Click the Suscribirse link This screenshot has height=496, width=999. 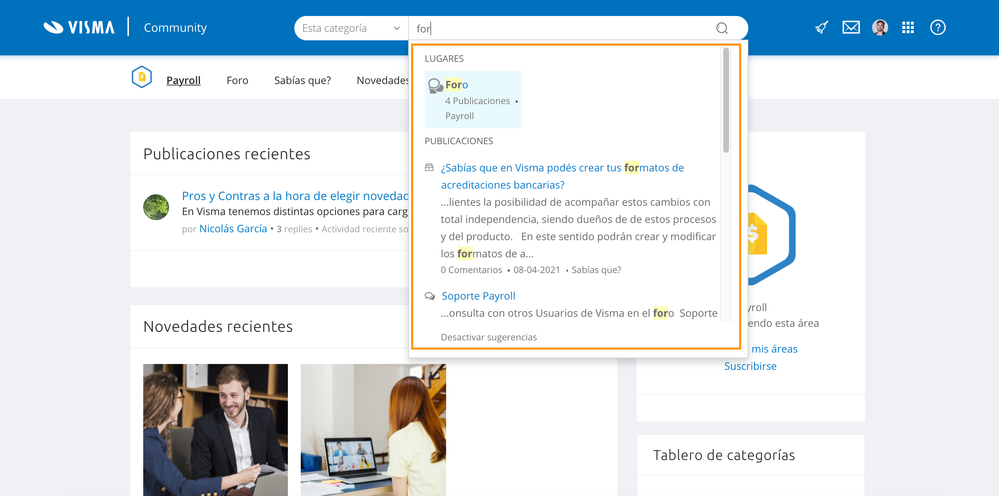tap(751, 366)
